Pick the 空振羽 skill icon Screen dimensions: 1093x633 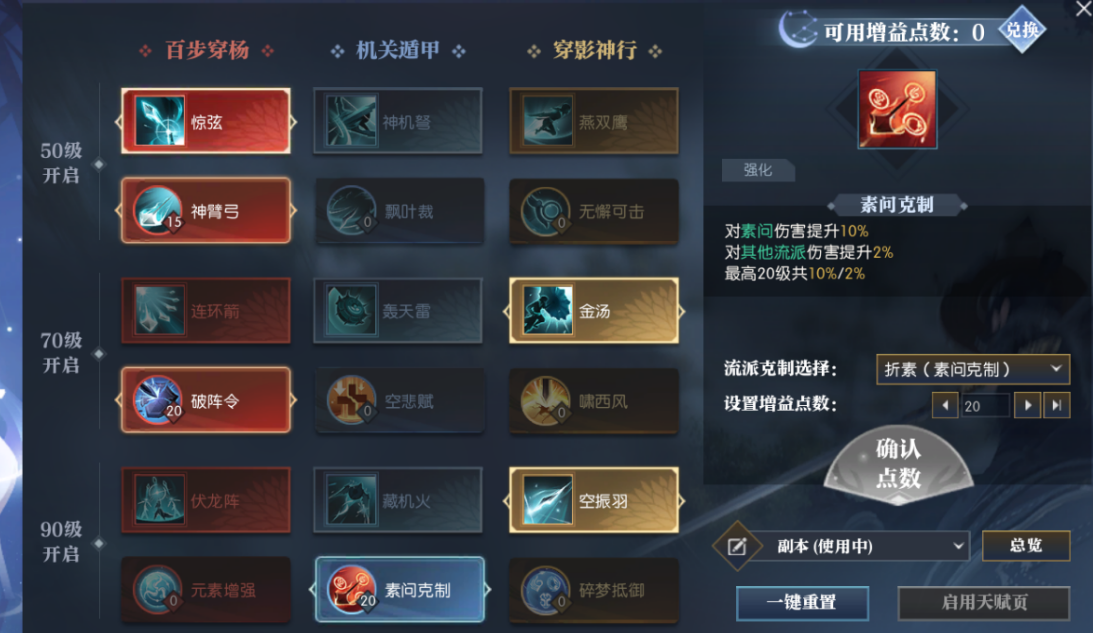coord(547,500)
